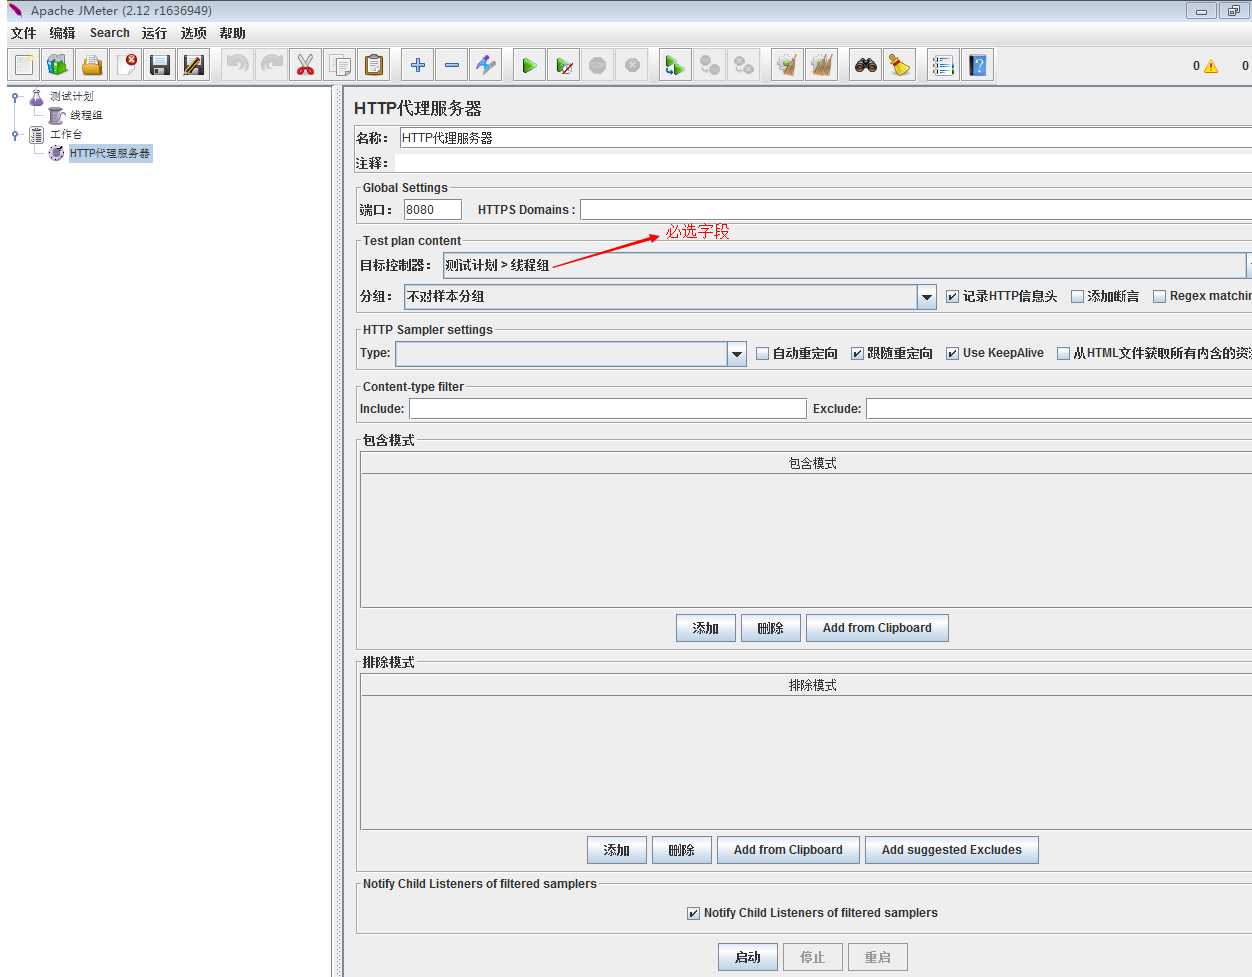Click the Reset Search brush icon
This screenshot has width=1252, height=977.
tap(900, 65)
